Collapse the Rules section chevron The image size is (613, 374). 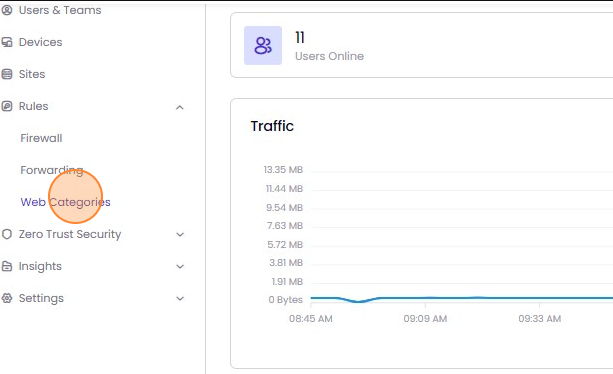pos(180,107)
